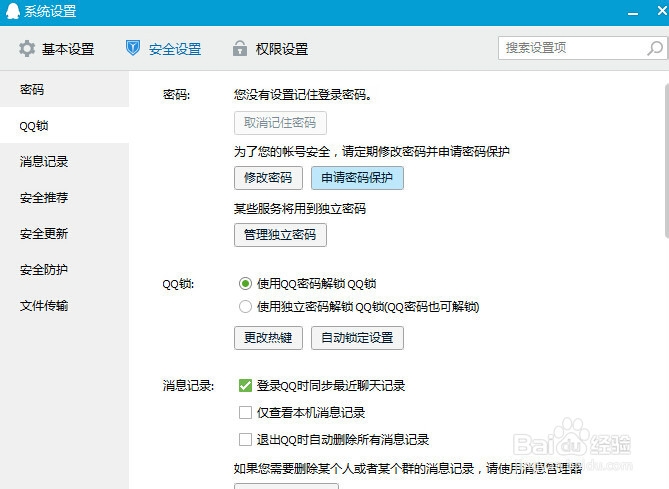Click the 管理独立密码 button
This screenshot has height=489, width=669.
click(x=280, y=235)
